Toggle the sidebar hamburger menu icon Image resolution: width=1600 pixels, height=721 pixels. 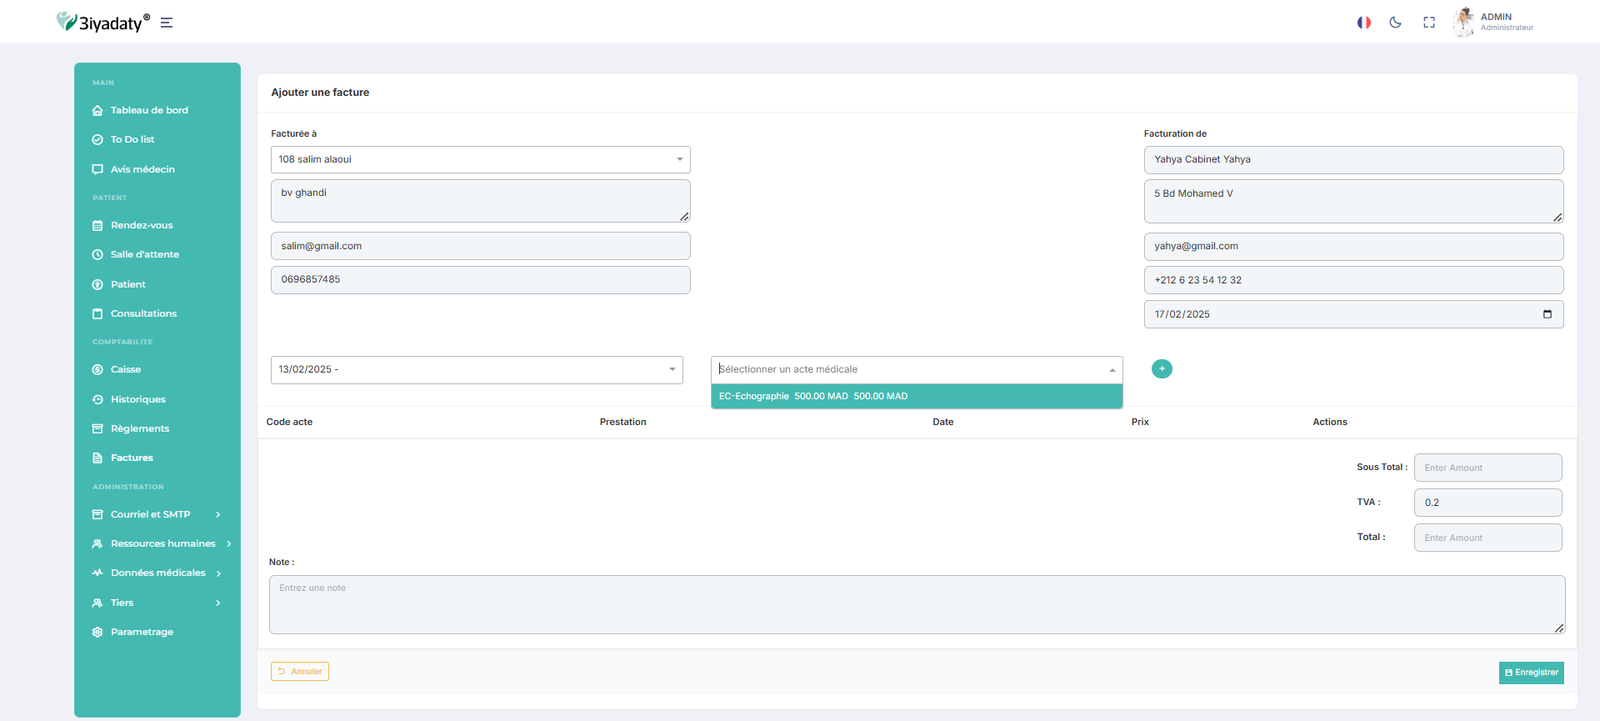167,23
